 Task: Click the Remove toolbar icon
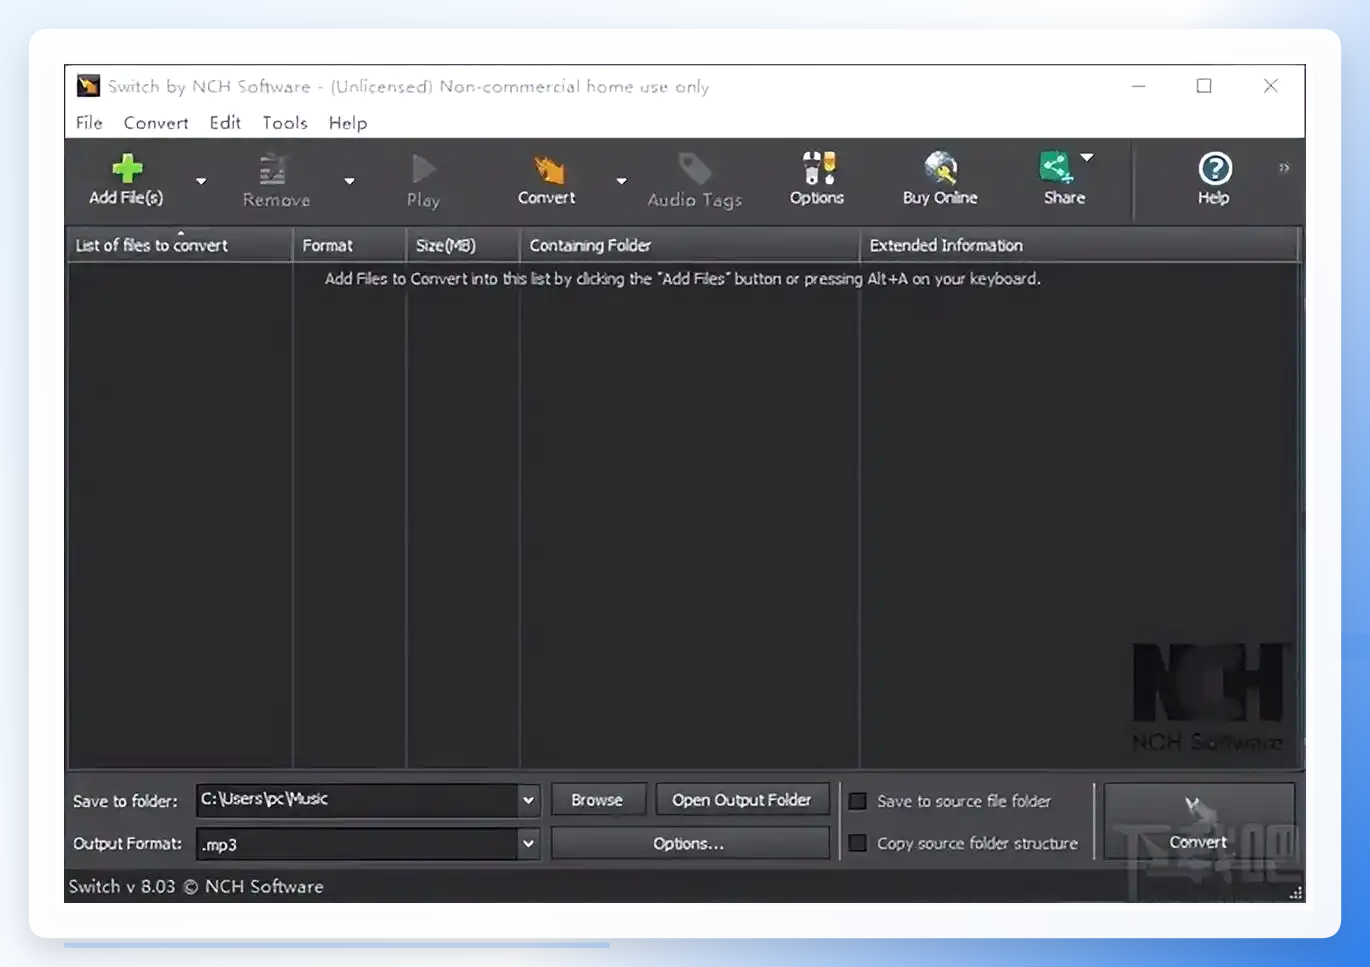pyautogui.click(x=272, y=169)
